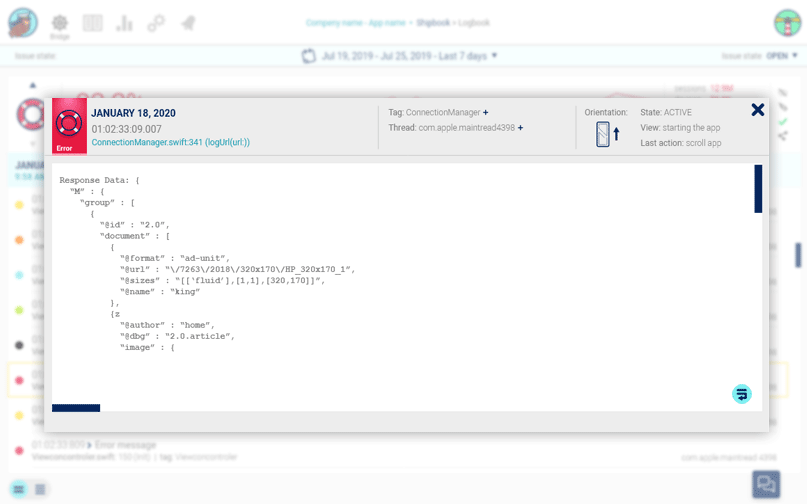
Task: Click the timestamp 01:02:33:09.007
Action: (127, 129)
